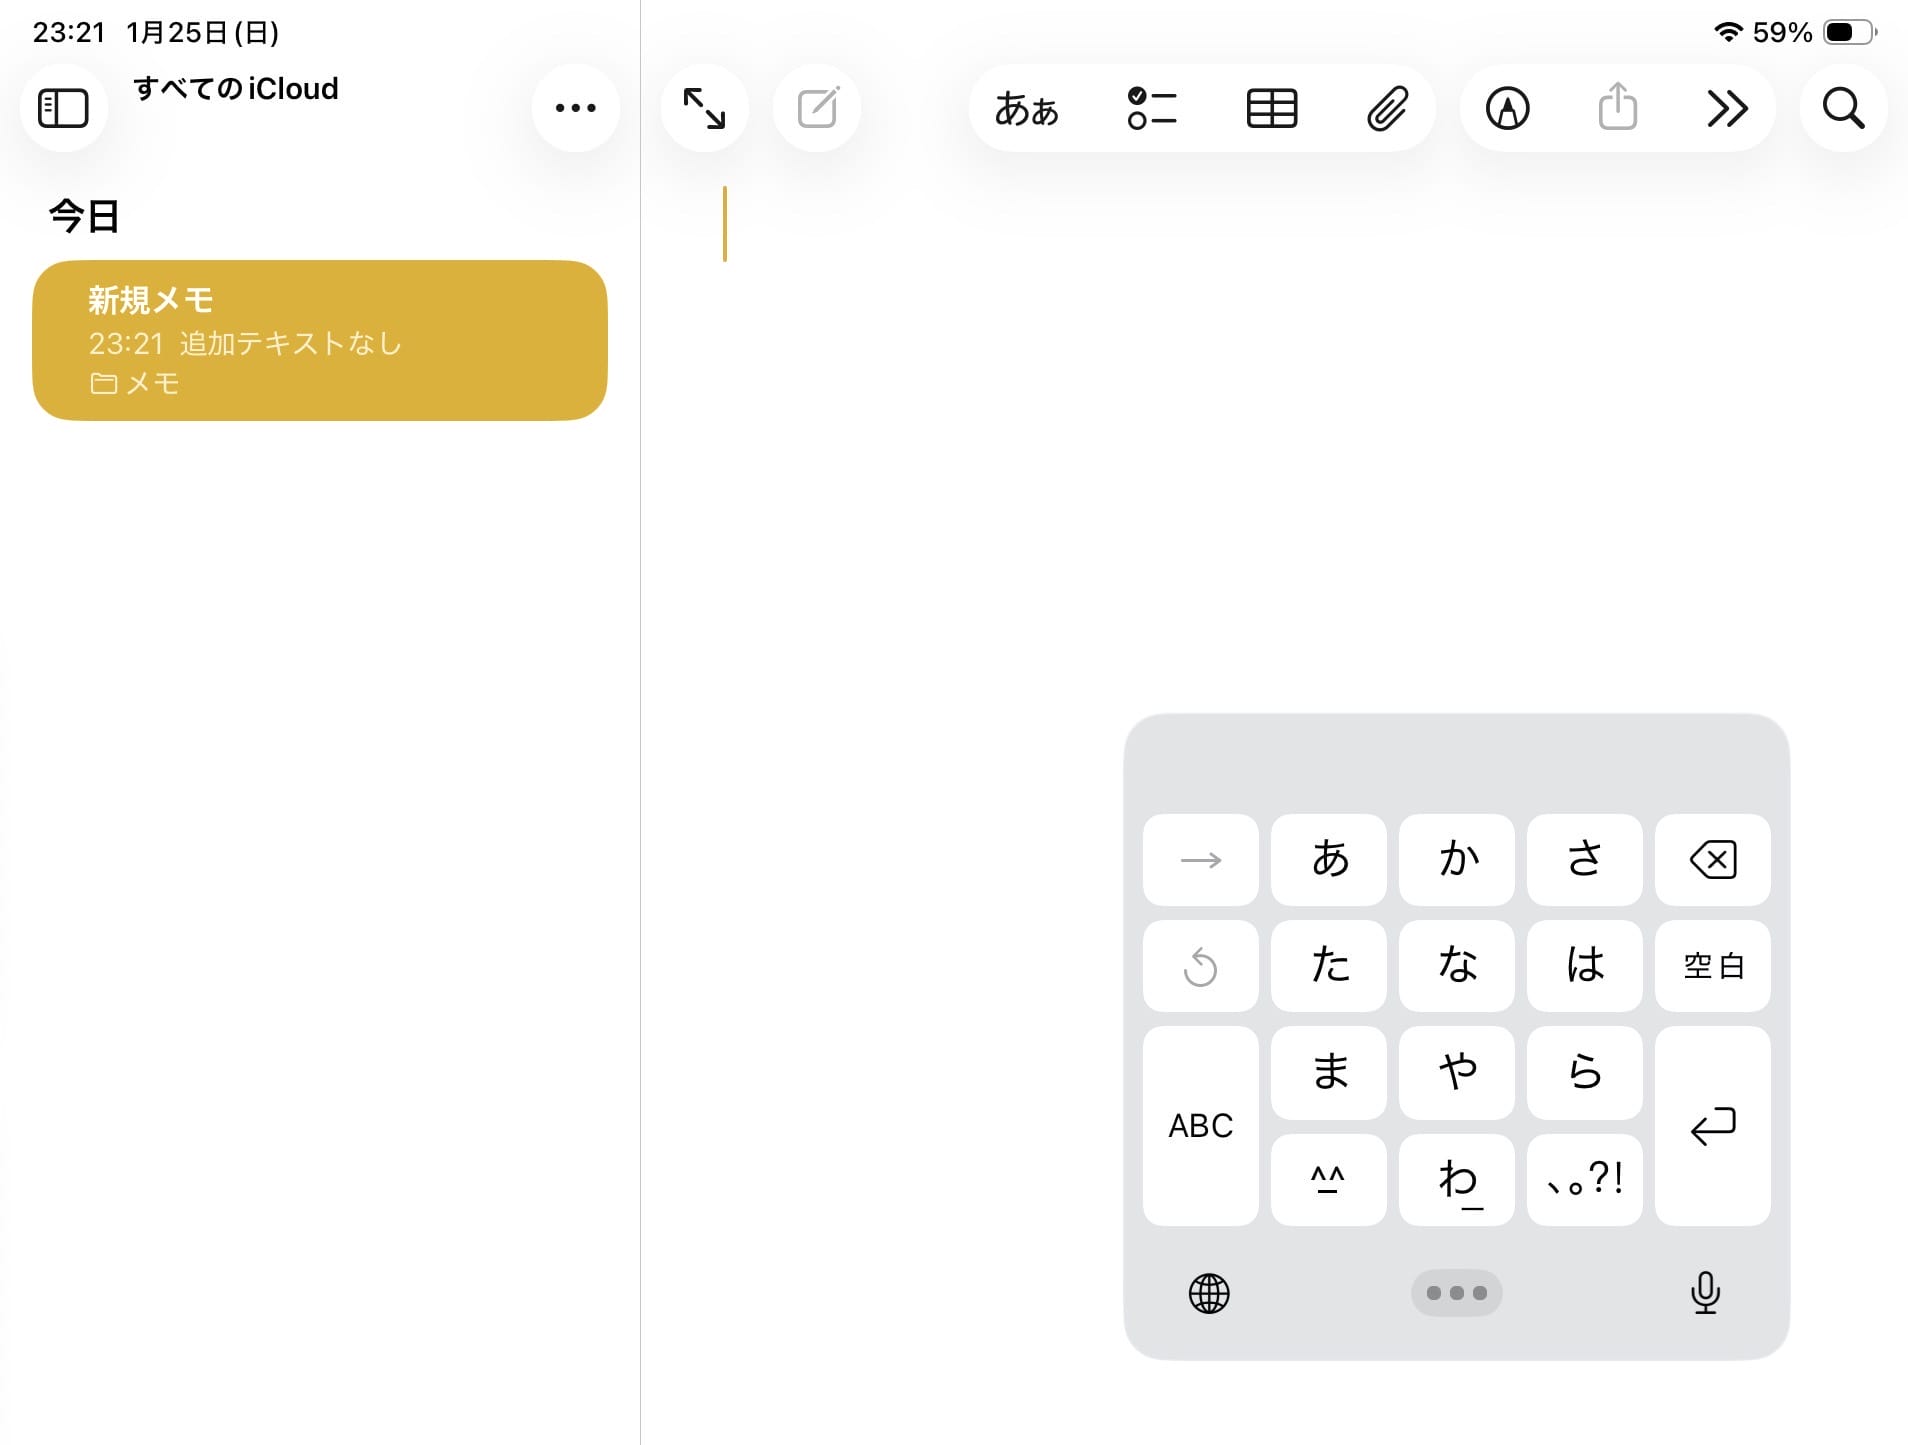Image resolution: width=1908 pixels, height=1445 pixels.
Task: Expand note to full screen
Action: click(704, 108)
